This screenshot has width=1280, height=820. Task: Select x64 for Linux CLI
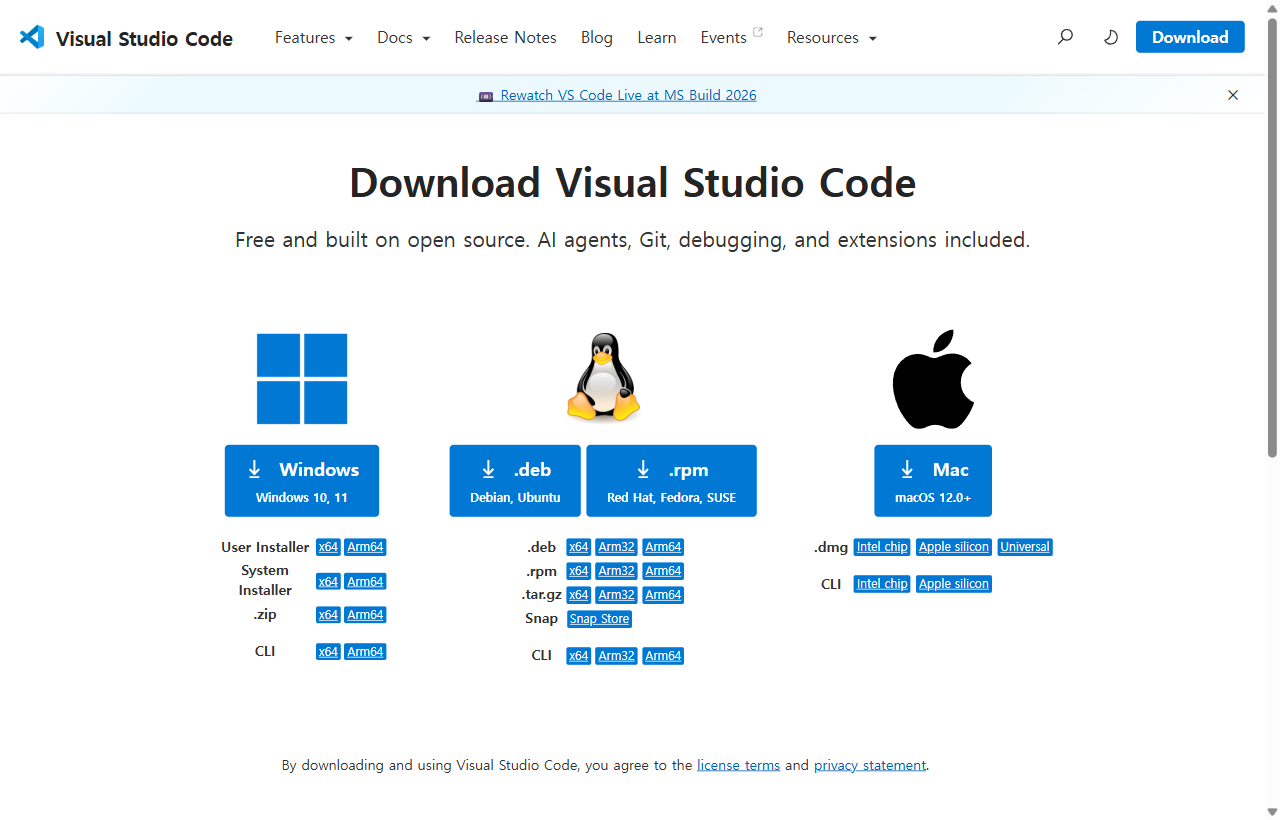pyautogui.click(x=578, y=656)
